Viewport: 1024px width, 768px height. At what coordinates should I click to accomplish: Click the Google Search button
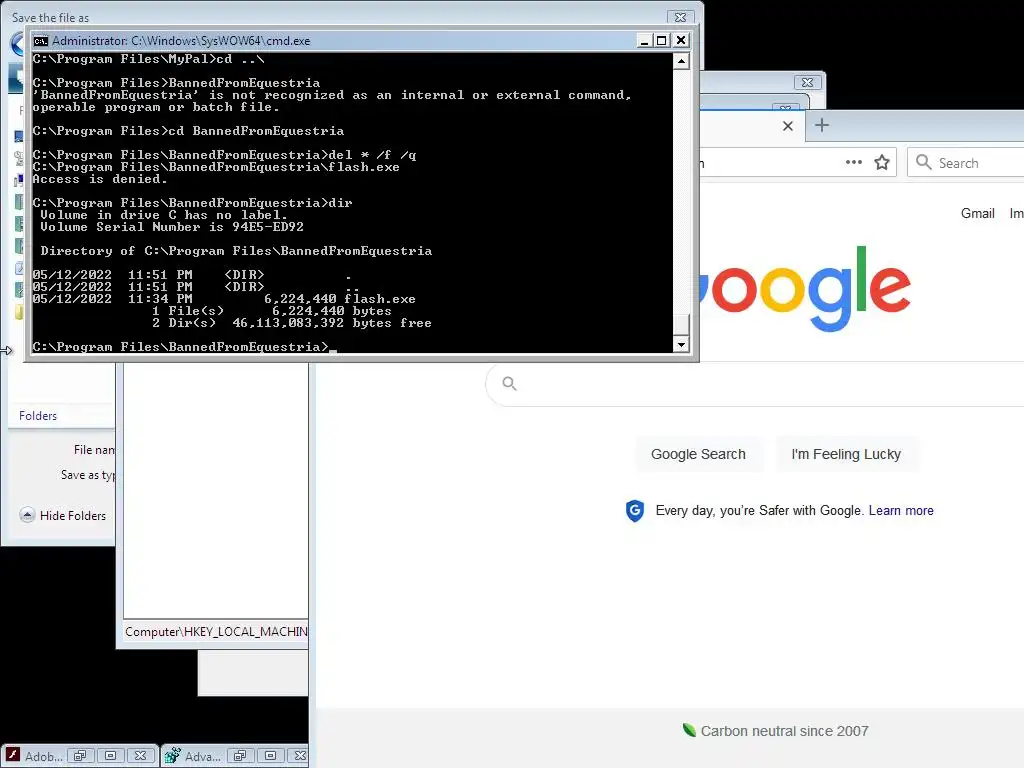click(698, 454)
